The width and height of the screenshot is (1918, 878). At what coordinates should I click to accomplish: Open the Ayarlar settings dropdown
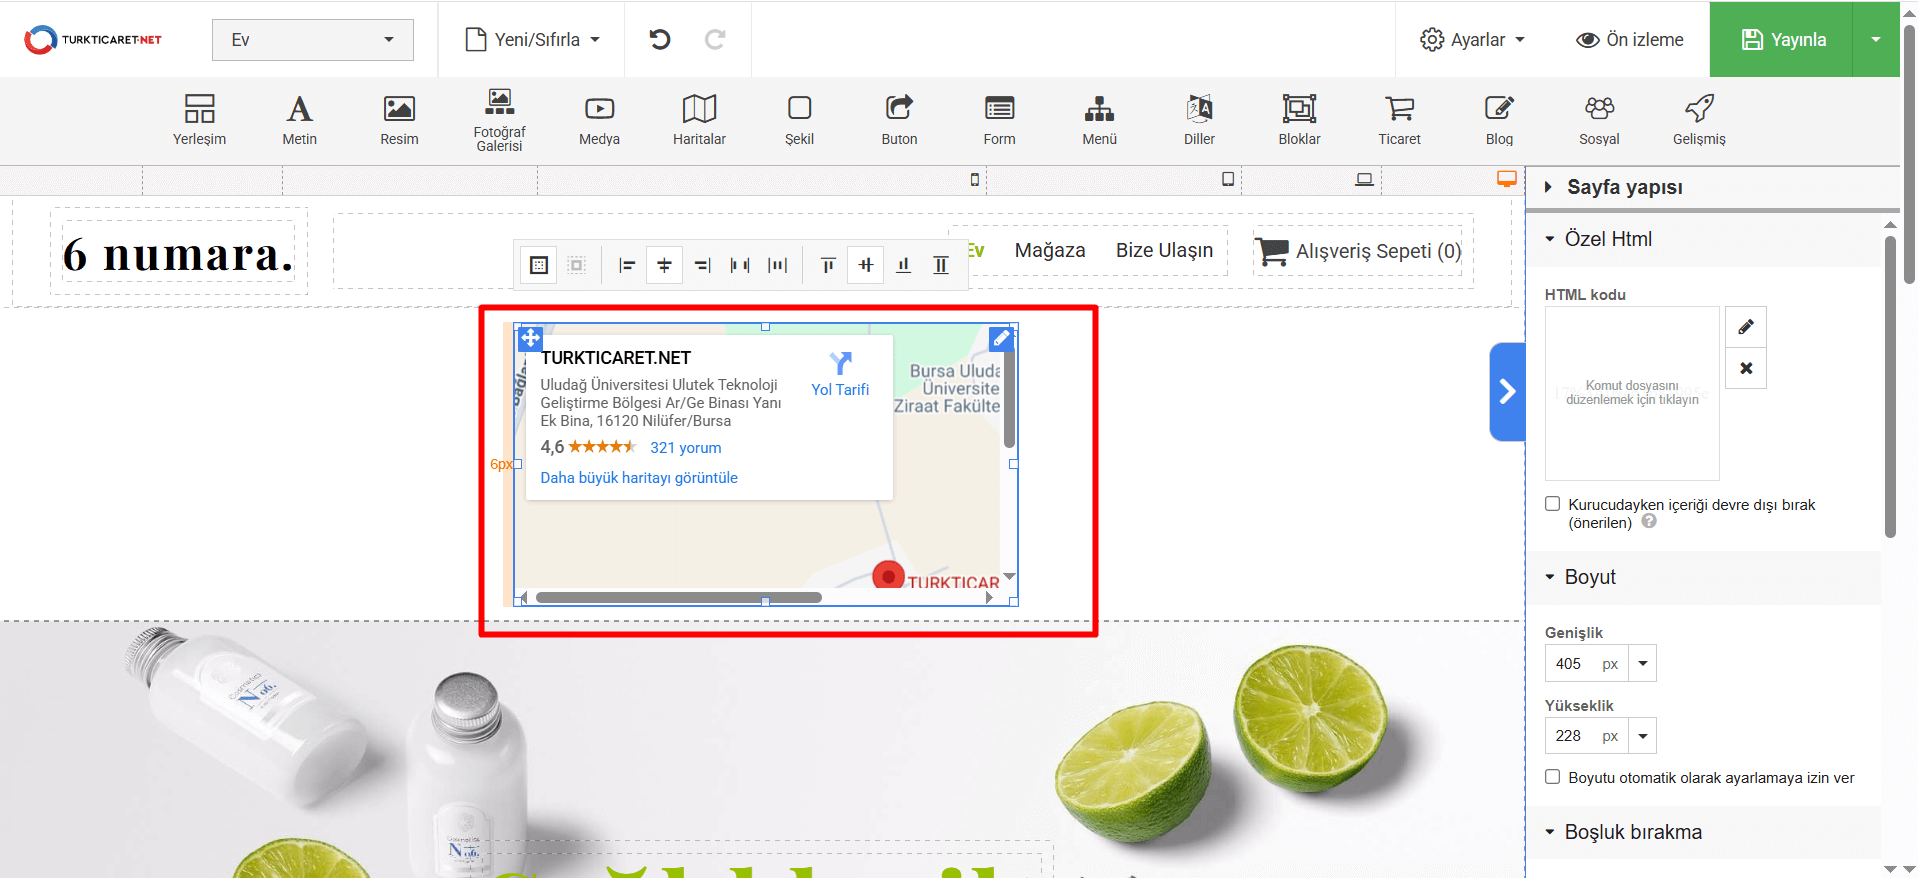tap(1472, 39)
